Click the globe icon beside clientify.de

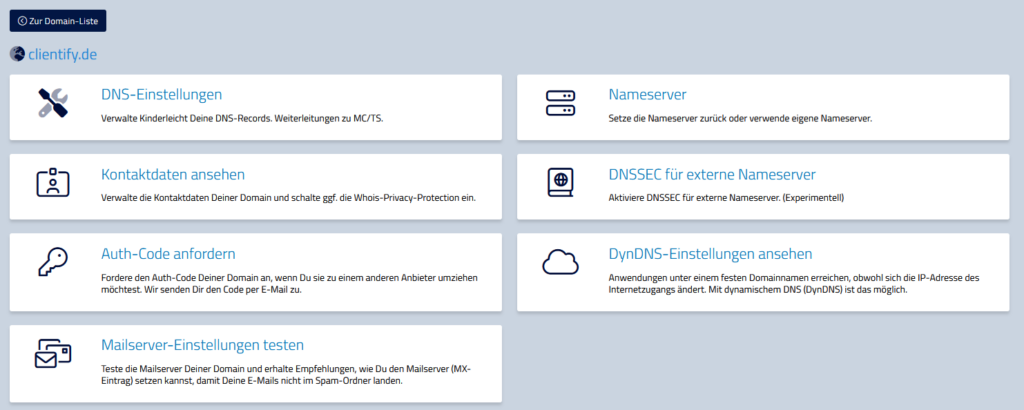[17, 54]
